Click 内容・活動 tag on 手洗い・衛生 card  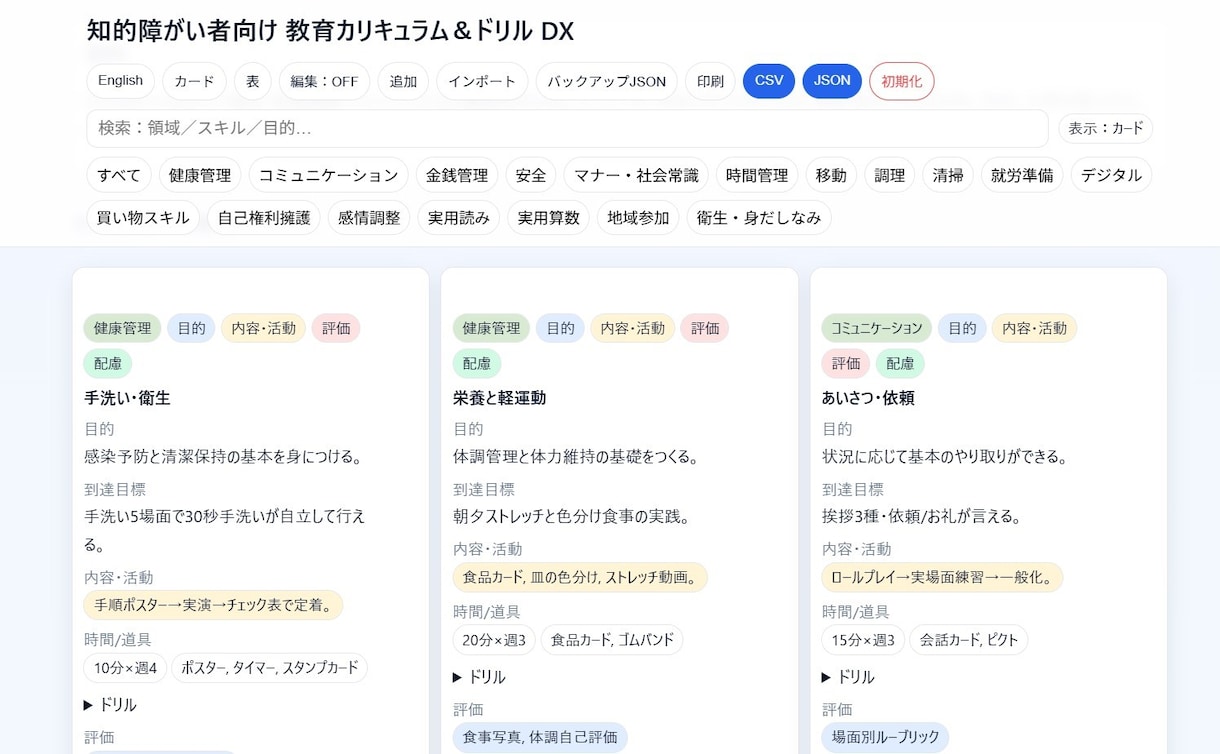coord(263,328)
